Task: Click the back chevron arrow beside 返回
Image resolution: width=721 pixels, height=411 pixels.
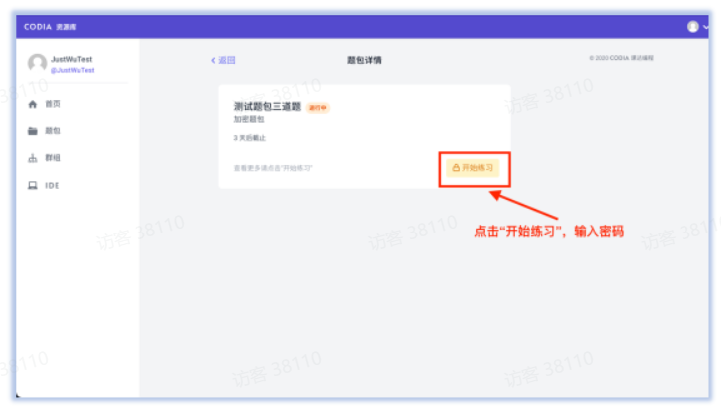Action: click(x=213, y=61)
